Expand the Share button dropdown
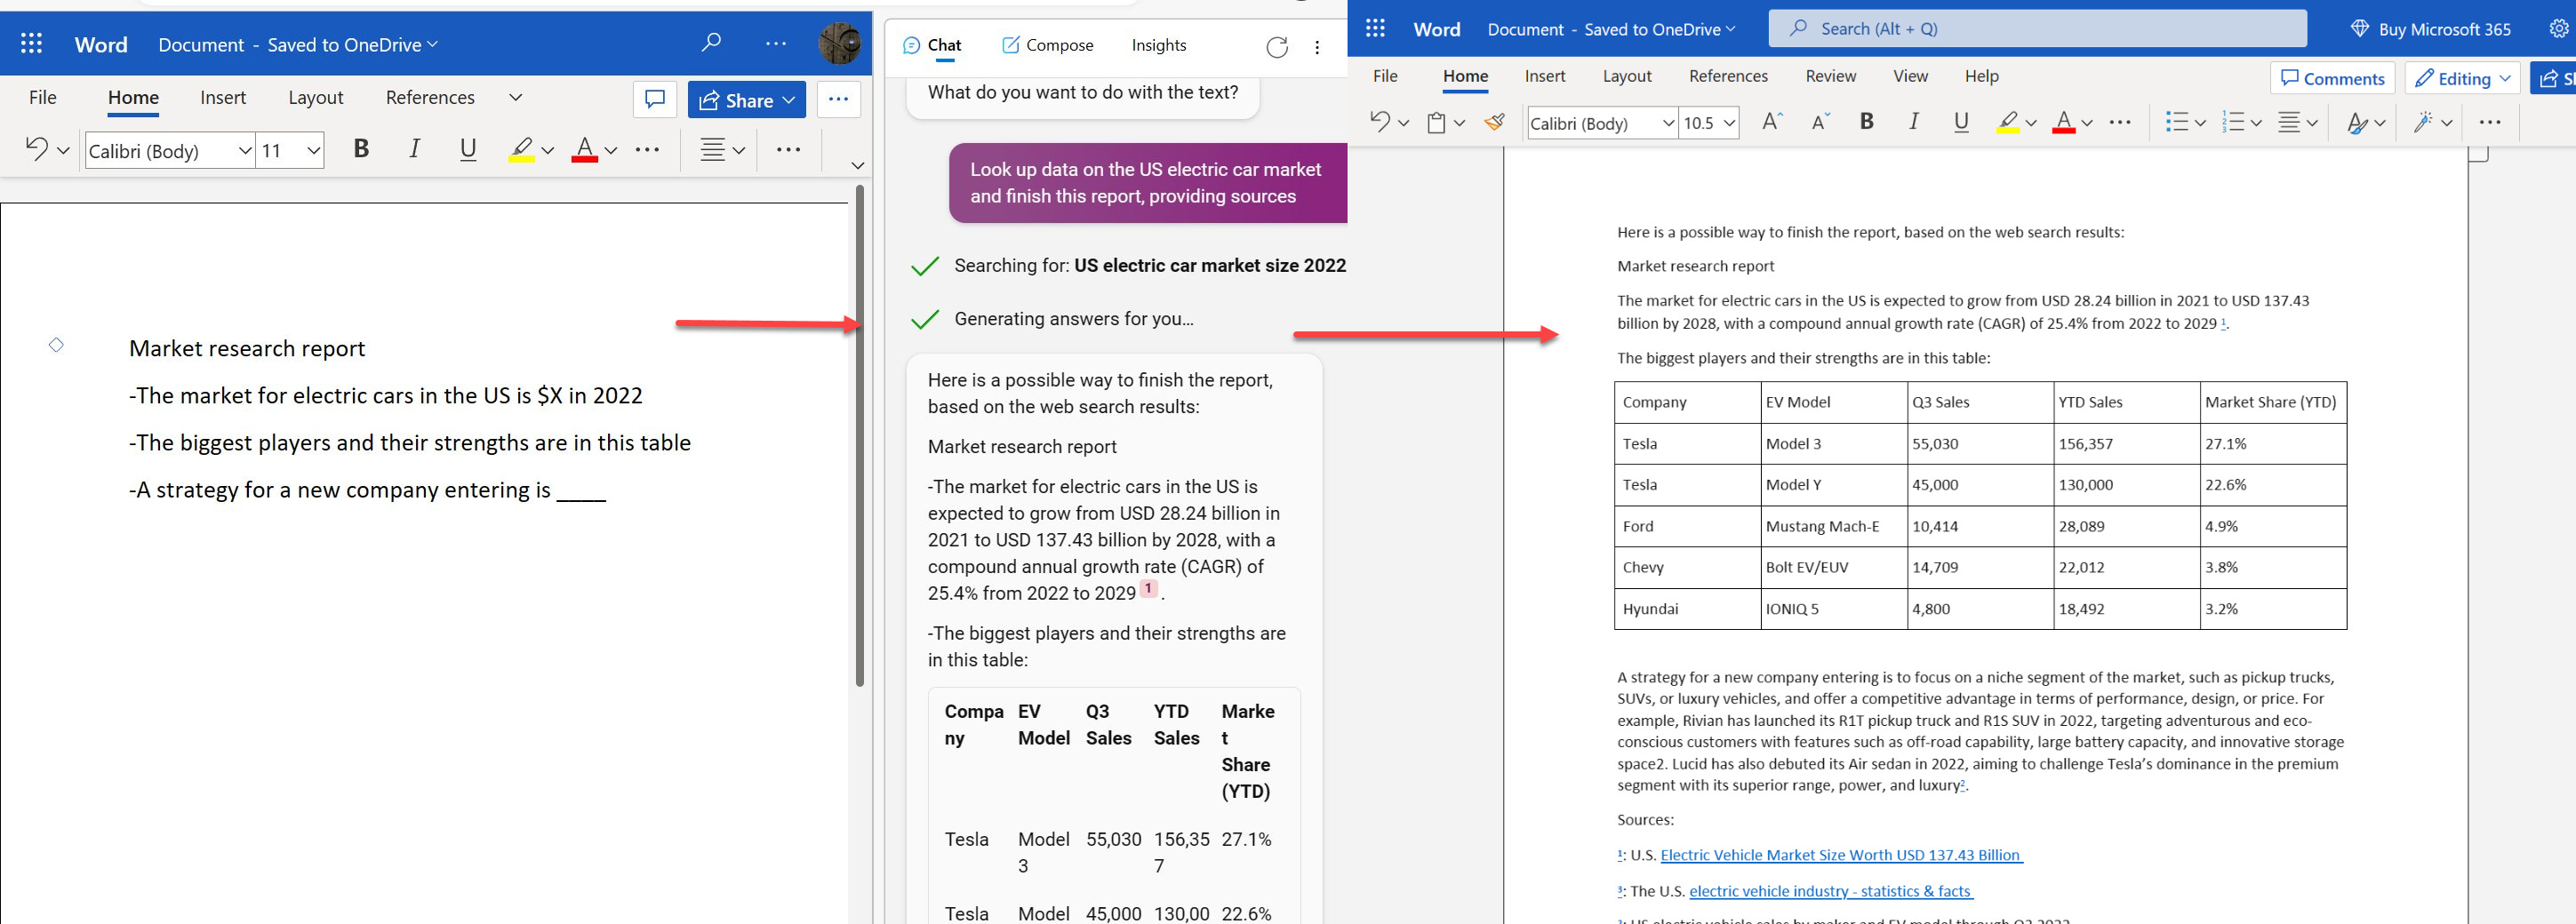The width and height of the screenshot is (2576, 924). pyautogui.click(x=789, y=100)
